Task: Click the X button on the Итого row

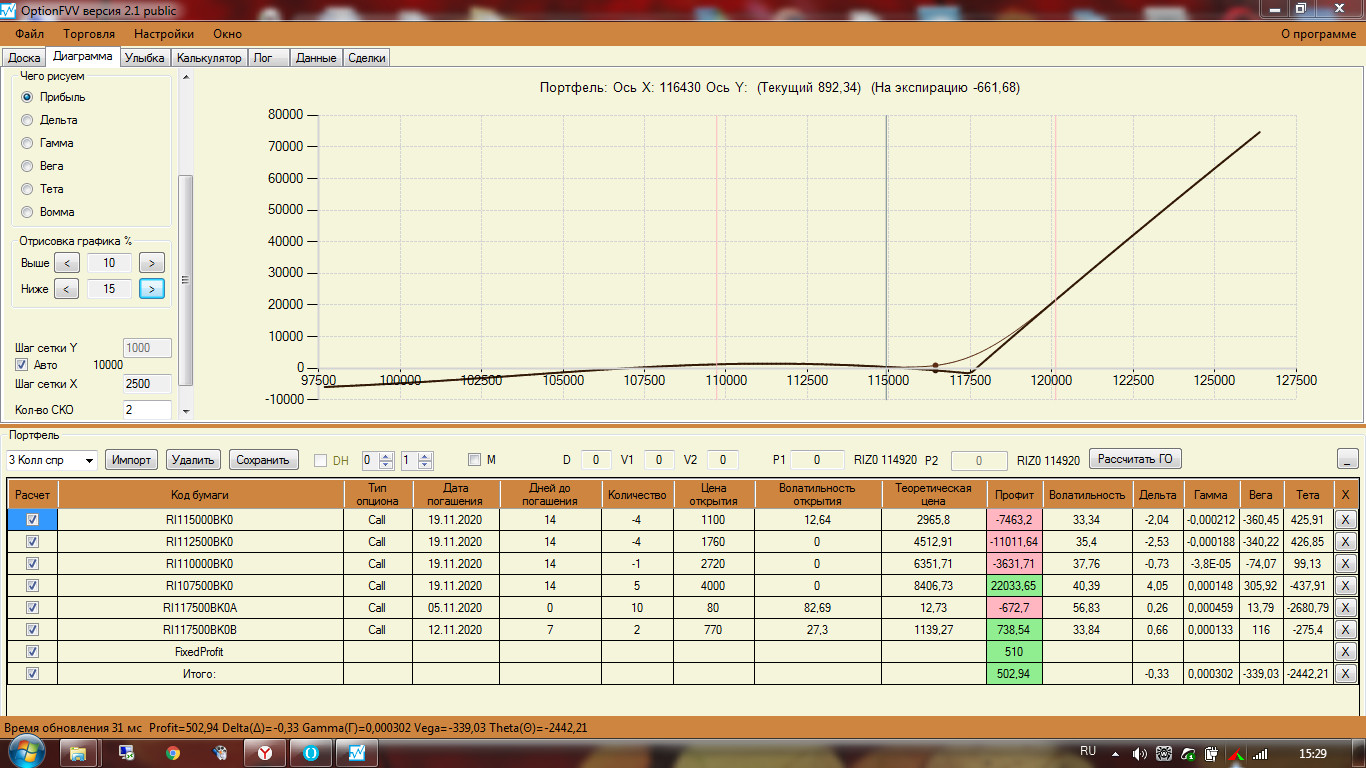Action: pos(1345,673)
